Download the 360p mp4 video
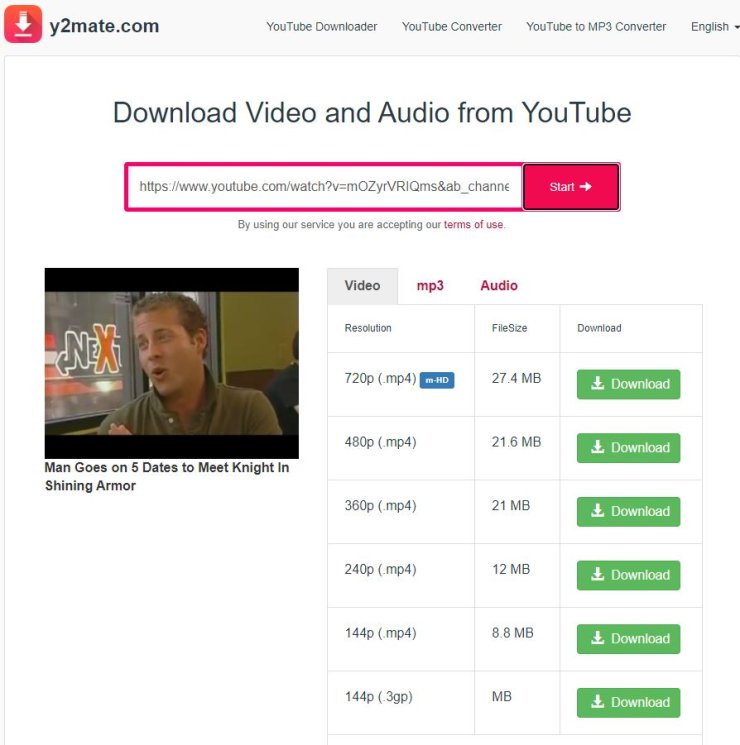Viewport: 740px width, 745px height. pyautogui.click(x=628, y=511)
